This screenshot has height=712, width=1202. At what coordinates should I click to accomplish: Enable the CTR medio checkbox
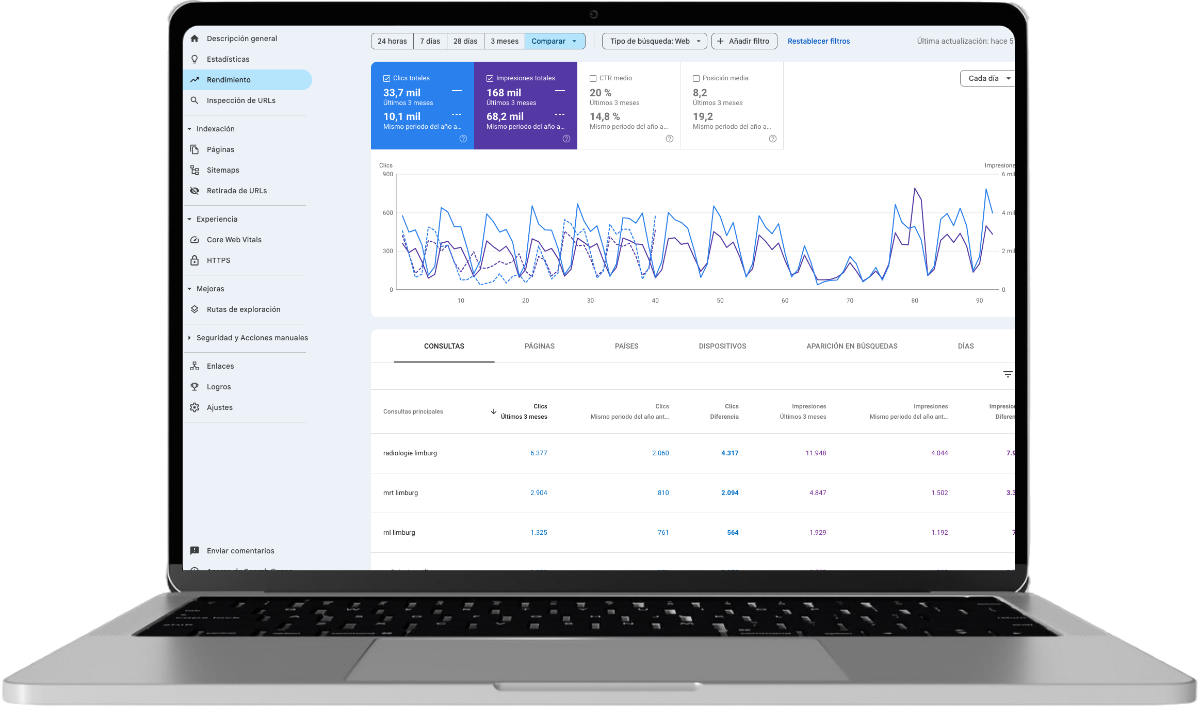(x=593, y=77)
